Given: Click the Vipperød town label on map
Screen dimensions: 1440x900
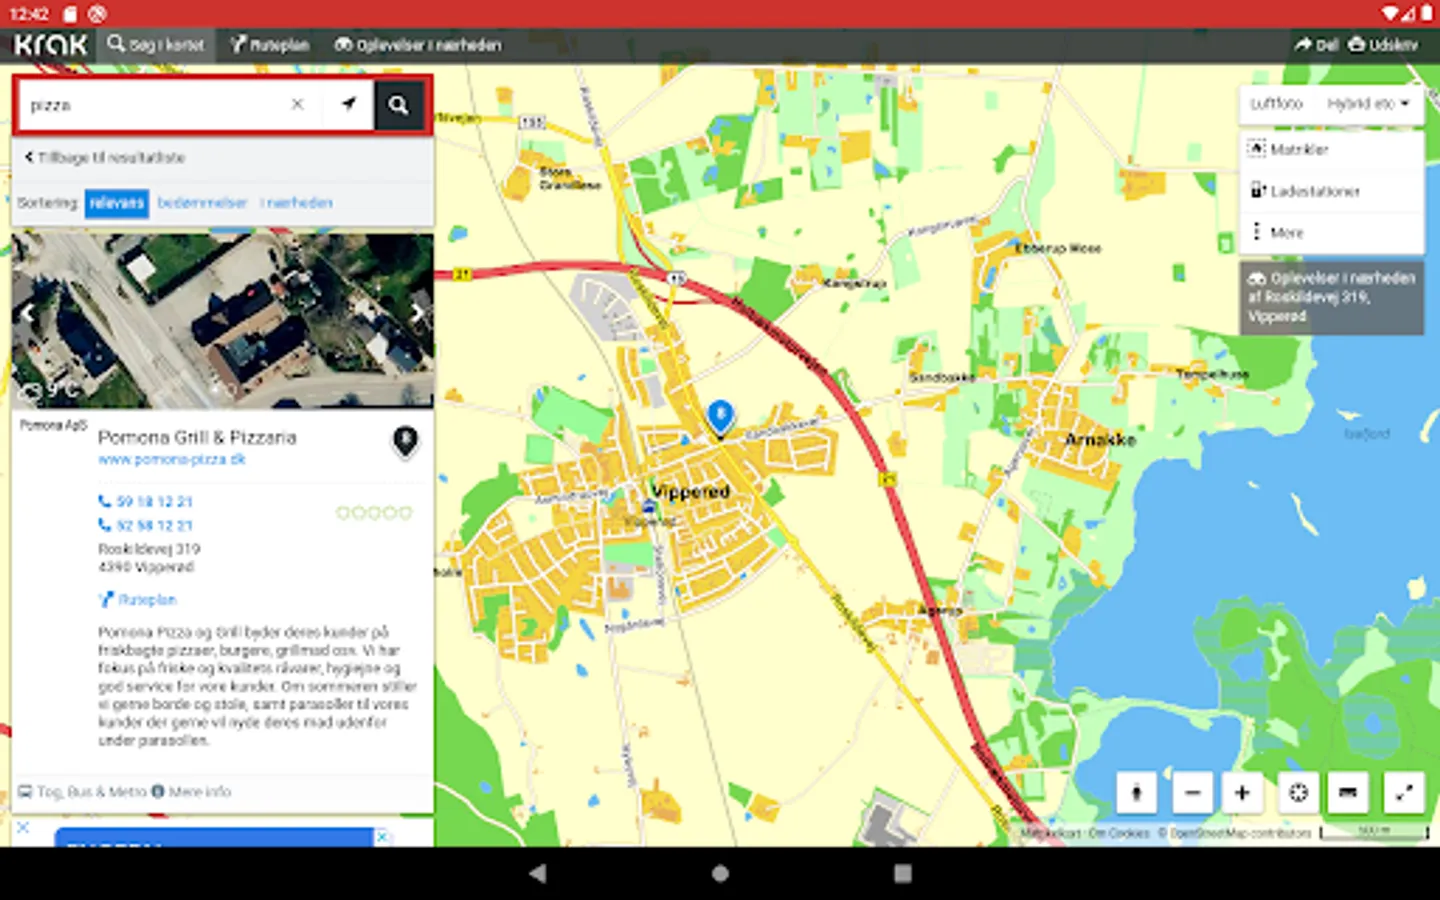Looking at the screenshot, I should [690, 491].
